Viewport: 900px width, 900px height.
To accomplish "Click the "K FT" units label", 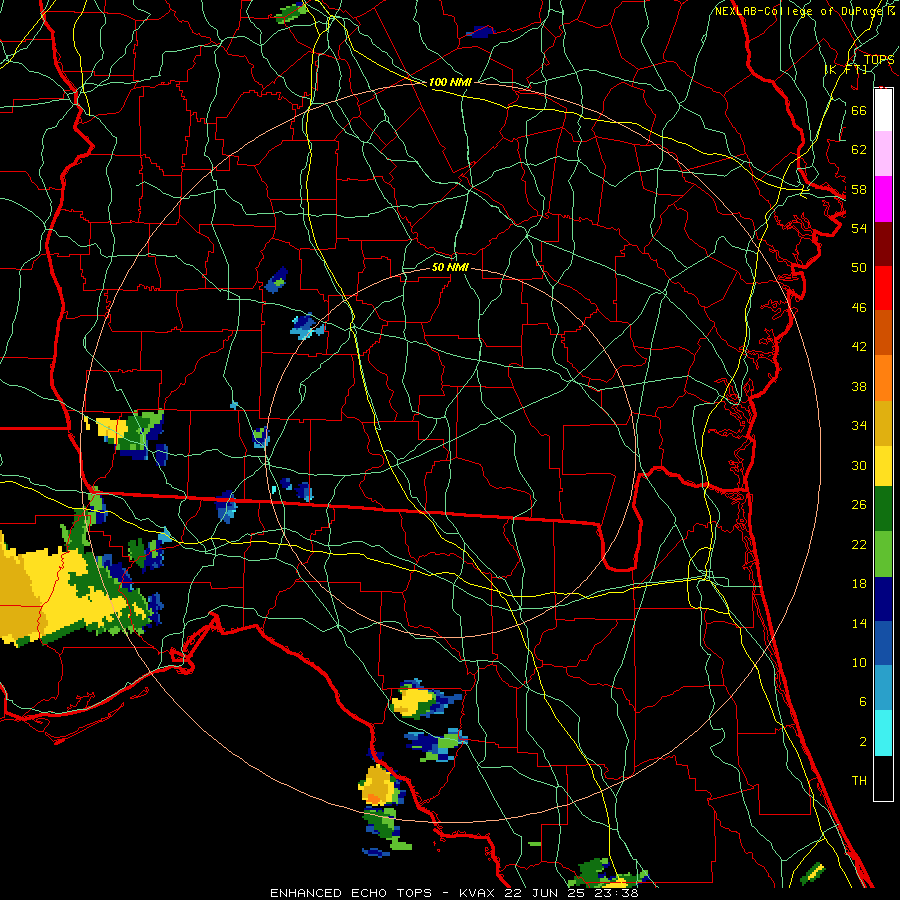I will [845, 69].
